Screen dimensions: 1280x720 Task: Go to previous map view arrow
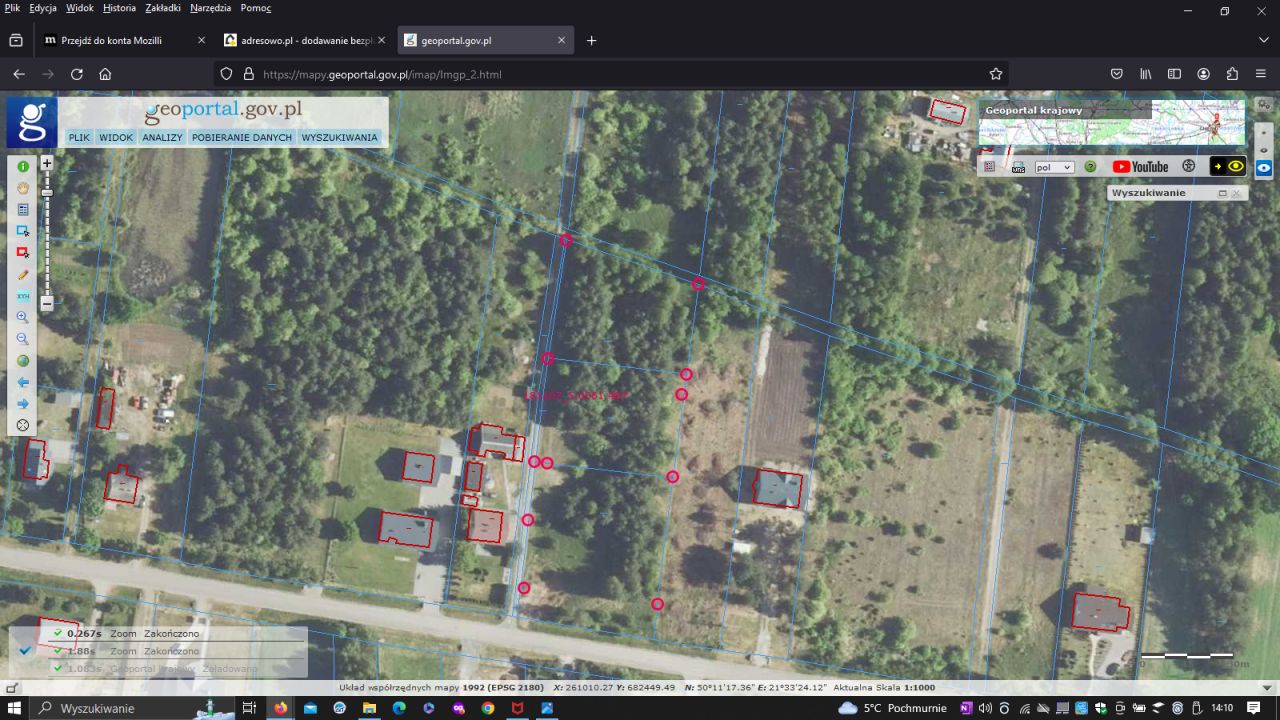22,382
